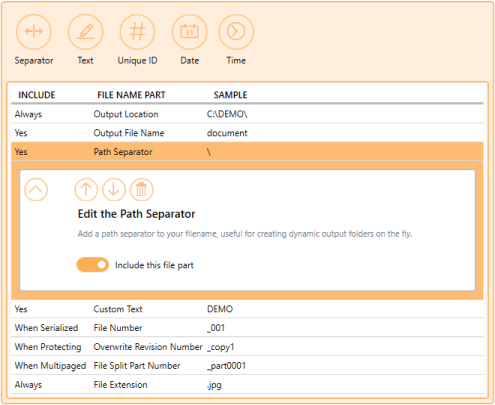
Task: Move Path Separator up in list
Action: (x=86, y=190)
